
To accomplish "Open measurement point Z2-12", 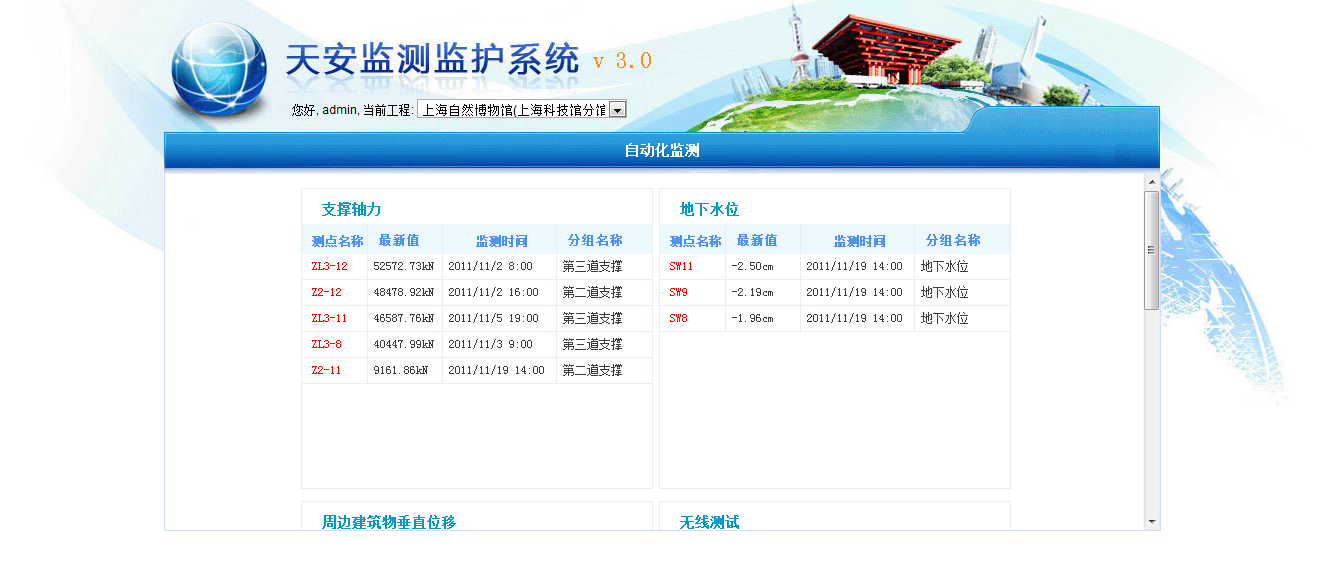I will point(327,293).
